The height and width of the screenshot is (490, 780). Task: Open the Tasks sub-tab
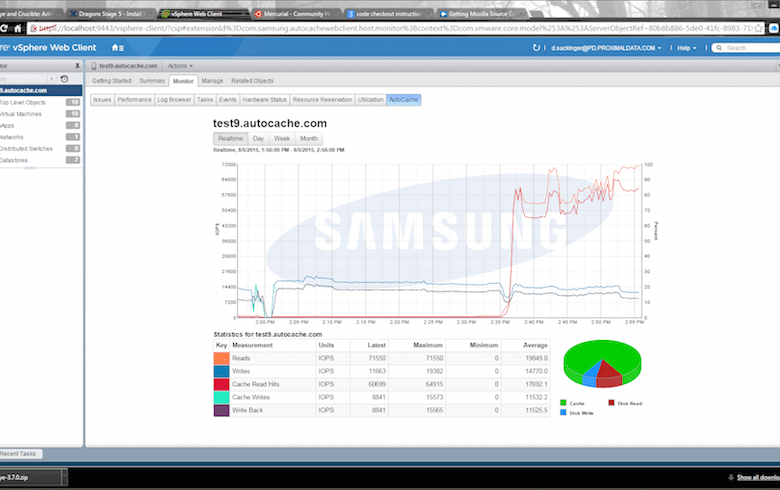204,99
